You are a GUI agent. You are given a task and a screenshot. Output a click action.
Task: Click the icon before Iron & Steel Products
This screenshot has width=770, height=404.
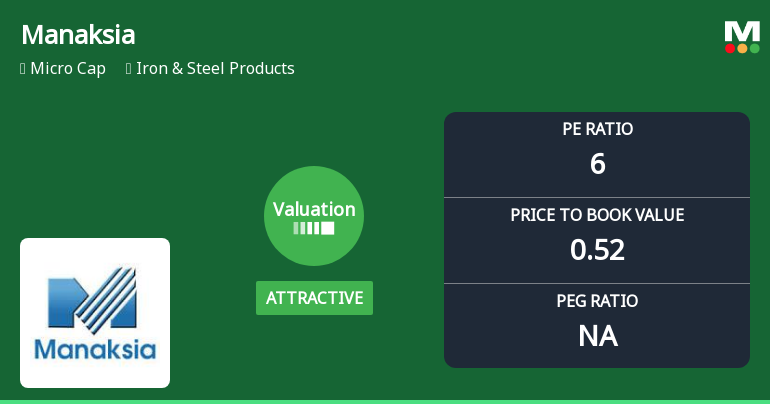[129, 69]
